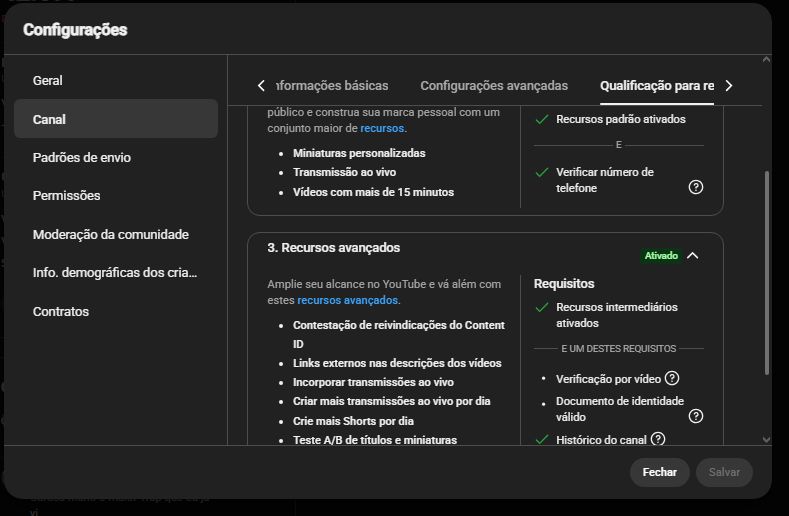Open Permissões settings section
Screen dimensions: 789x516
click(116, 195)
